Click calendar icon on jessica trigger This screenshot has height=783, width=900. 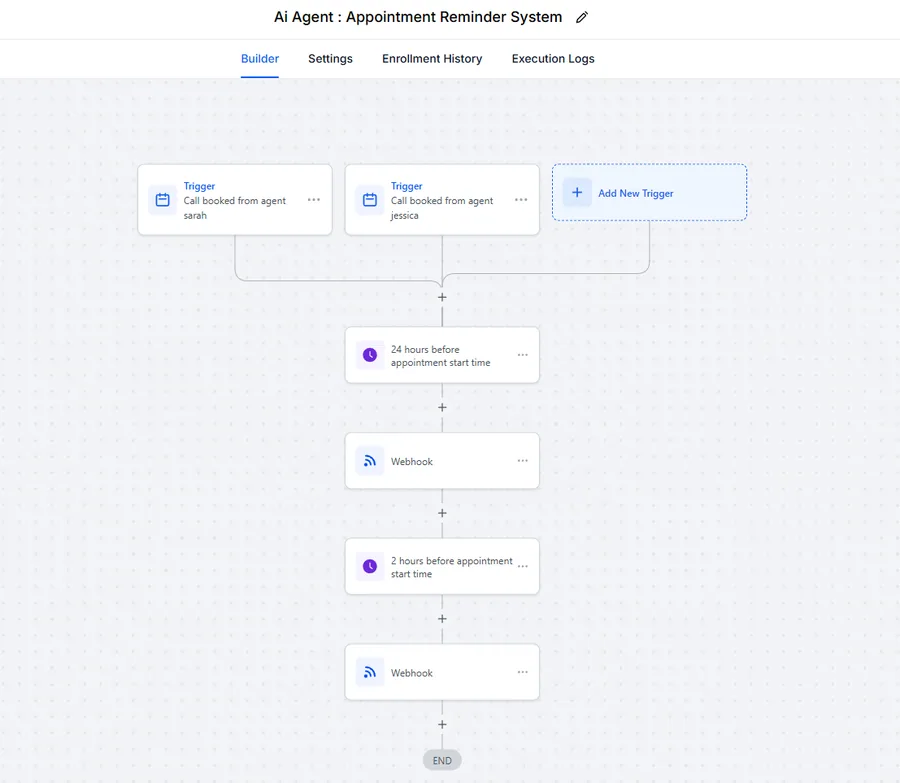370,200
